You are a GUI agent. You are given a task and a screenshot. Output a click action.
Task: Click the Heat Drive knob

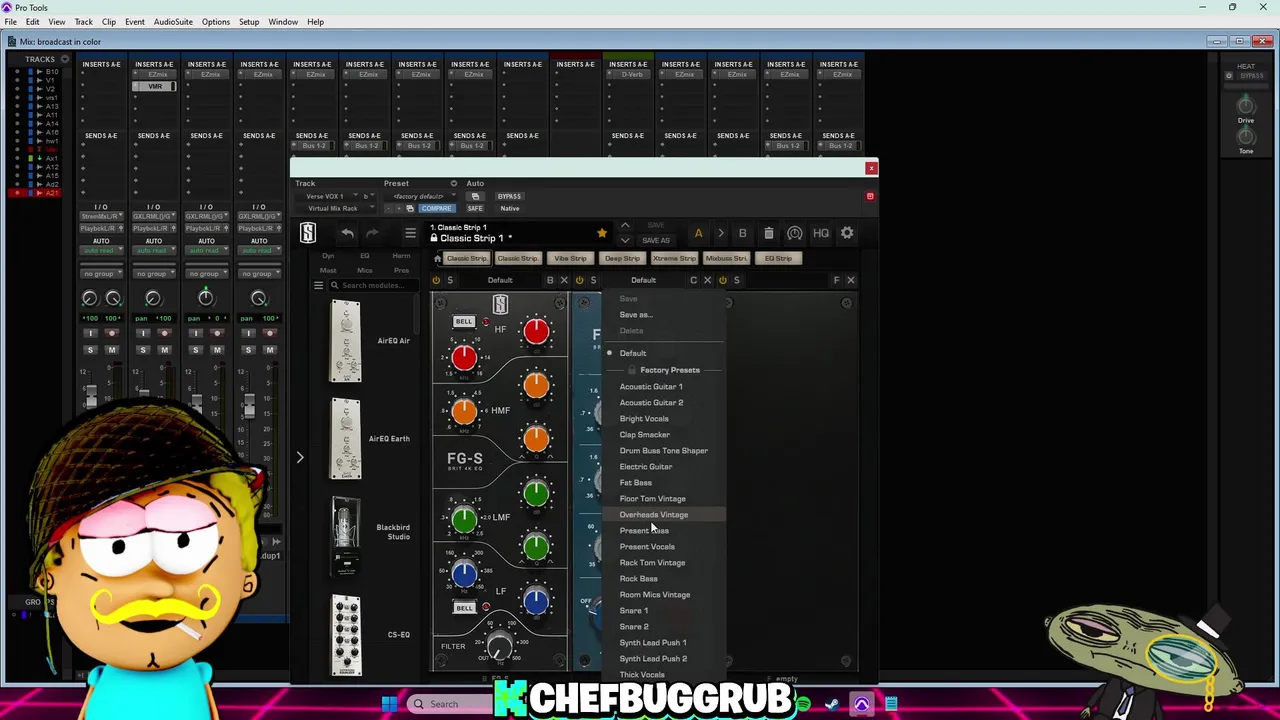point(1246,105)
